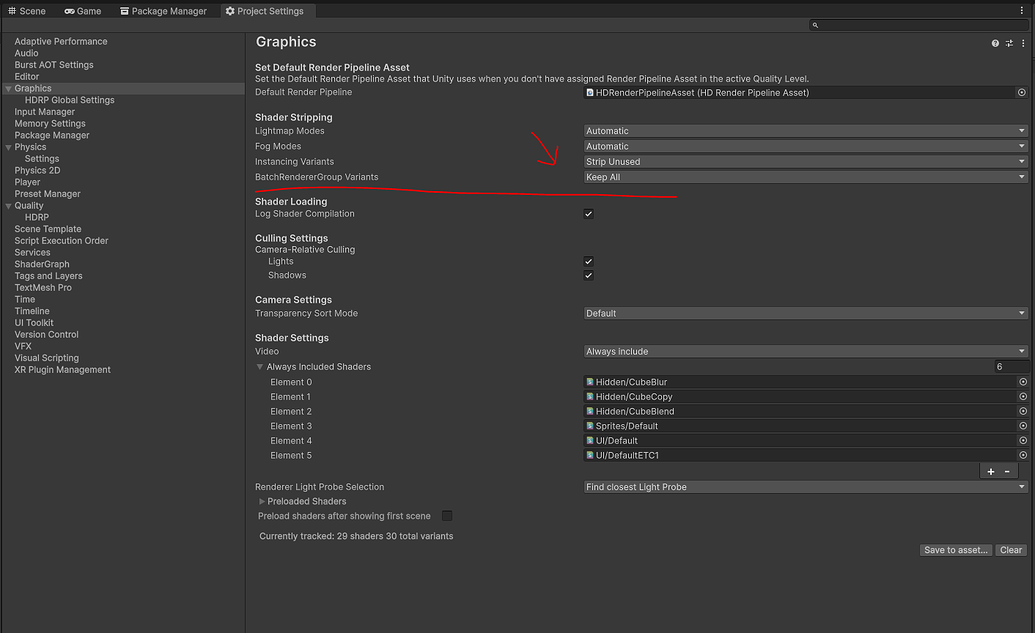This screenshot has width=1035, height=633.
Task: Open Graphics settings help documentation icon
Action: tap(995, 44)
